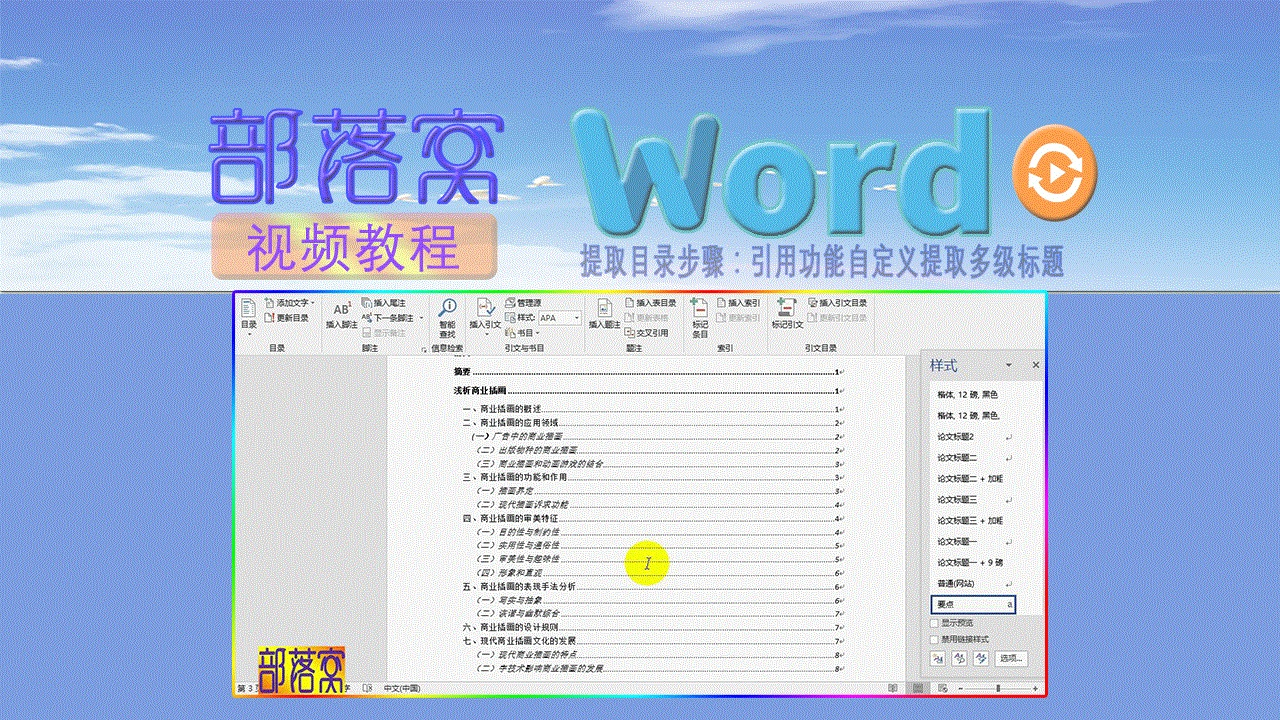
Task: Open the 样式 pane options arrow
Action: click(1008, 366)
